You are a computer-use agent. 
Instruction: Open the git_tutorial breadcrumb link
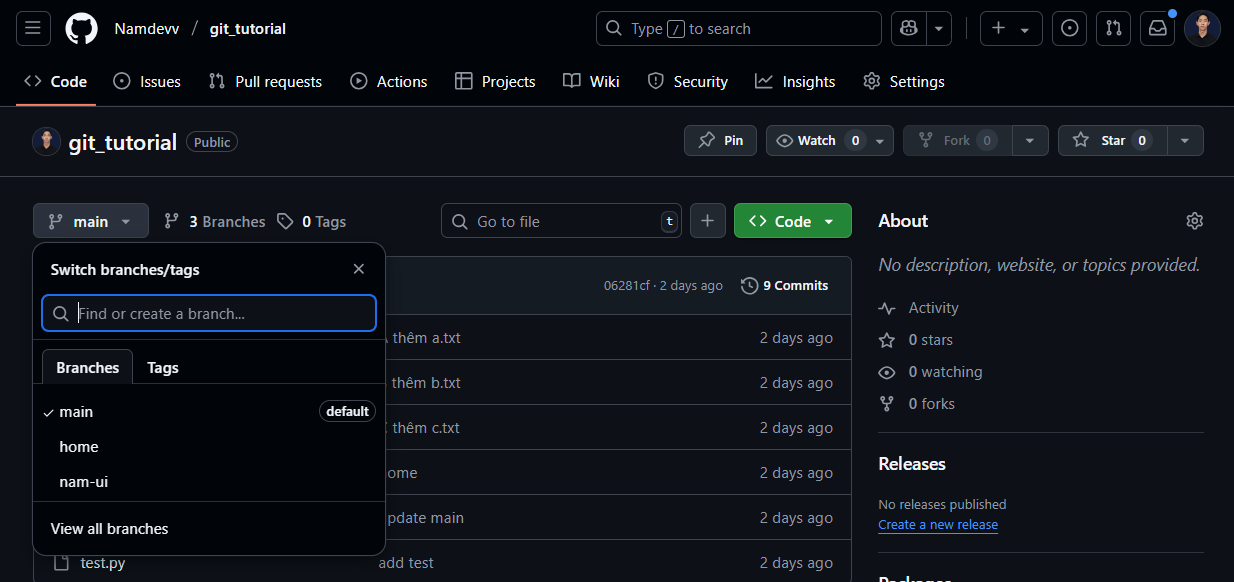tap(248, 29)
